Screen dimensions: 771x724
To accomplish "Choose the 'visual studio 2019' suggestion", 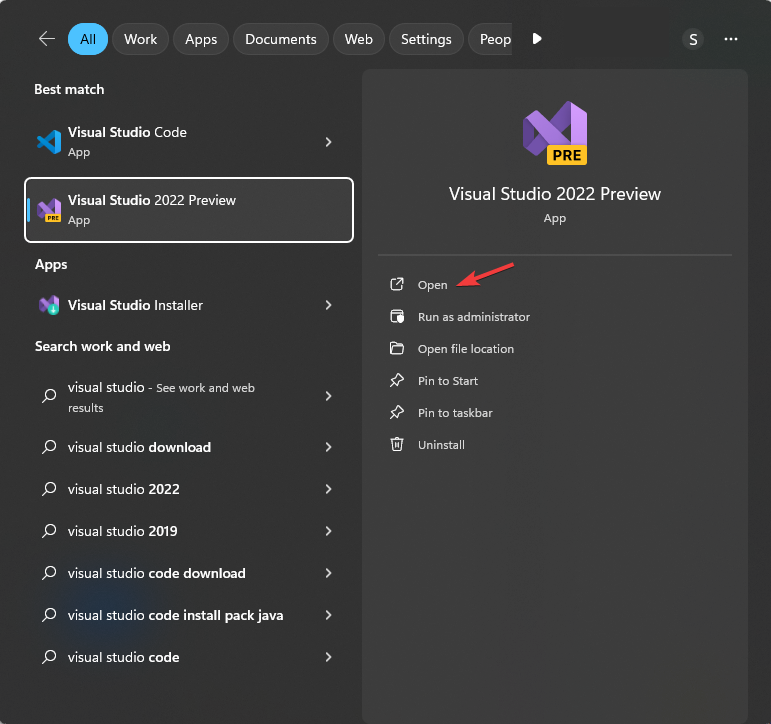I will (189, 531).
